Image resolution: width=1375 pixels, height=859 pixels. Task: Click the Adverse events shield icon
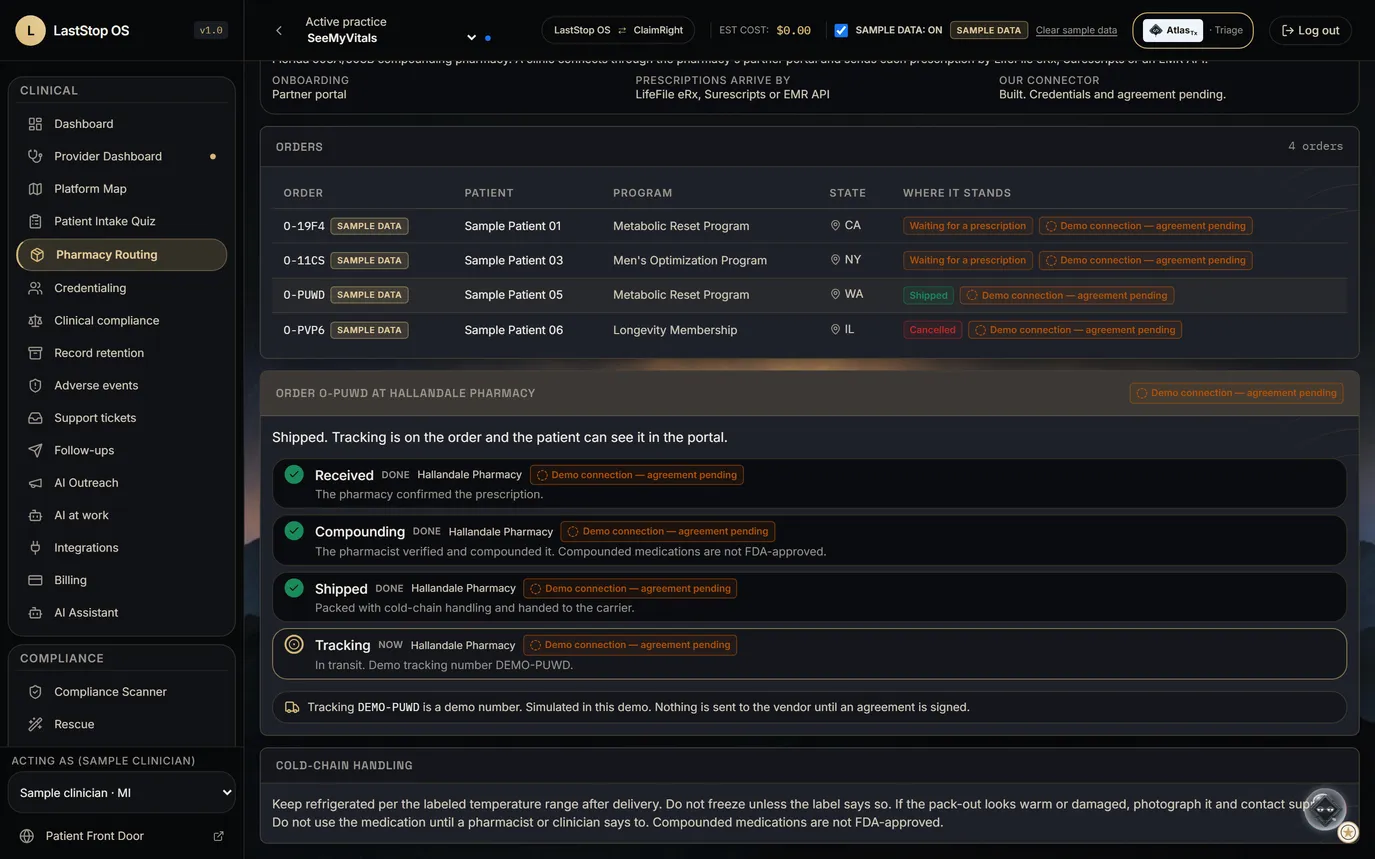[x=35, y=386]
